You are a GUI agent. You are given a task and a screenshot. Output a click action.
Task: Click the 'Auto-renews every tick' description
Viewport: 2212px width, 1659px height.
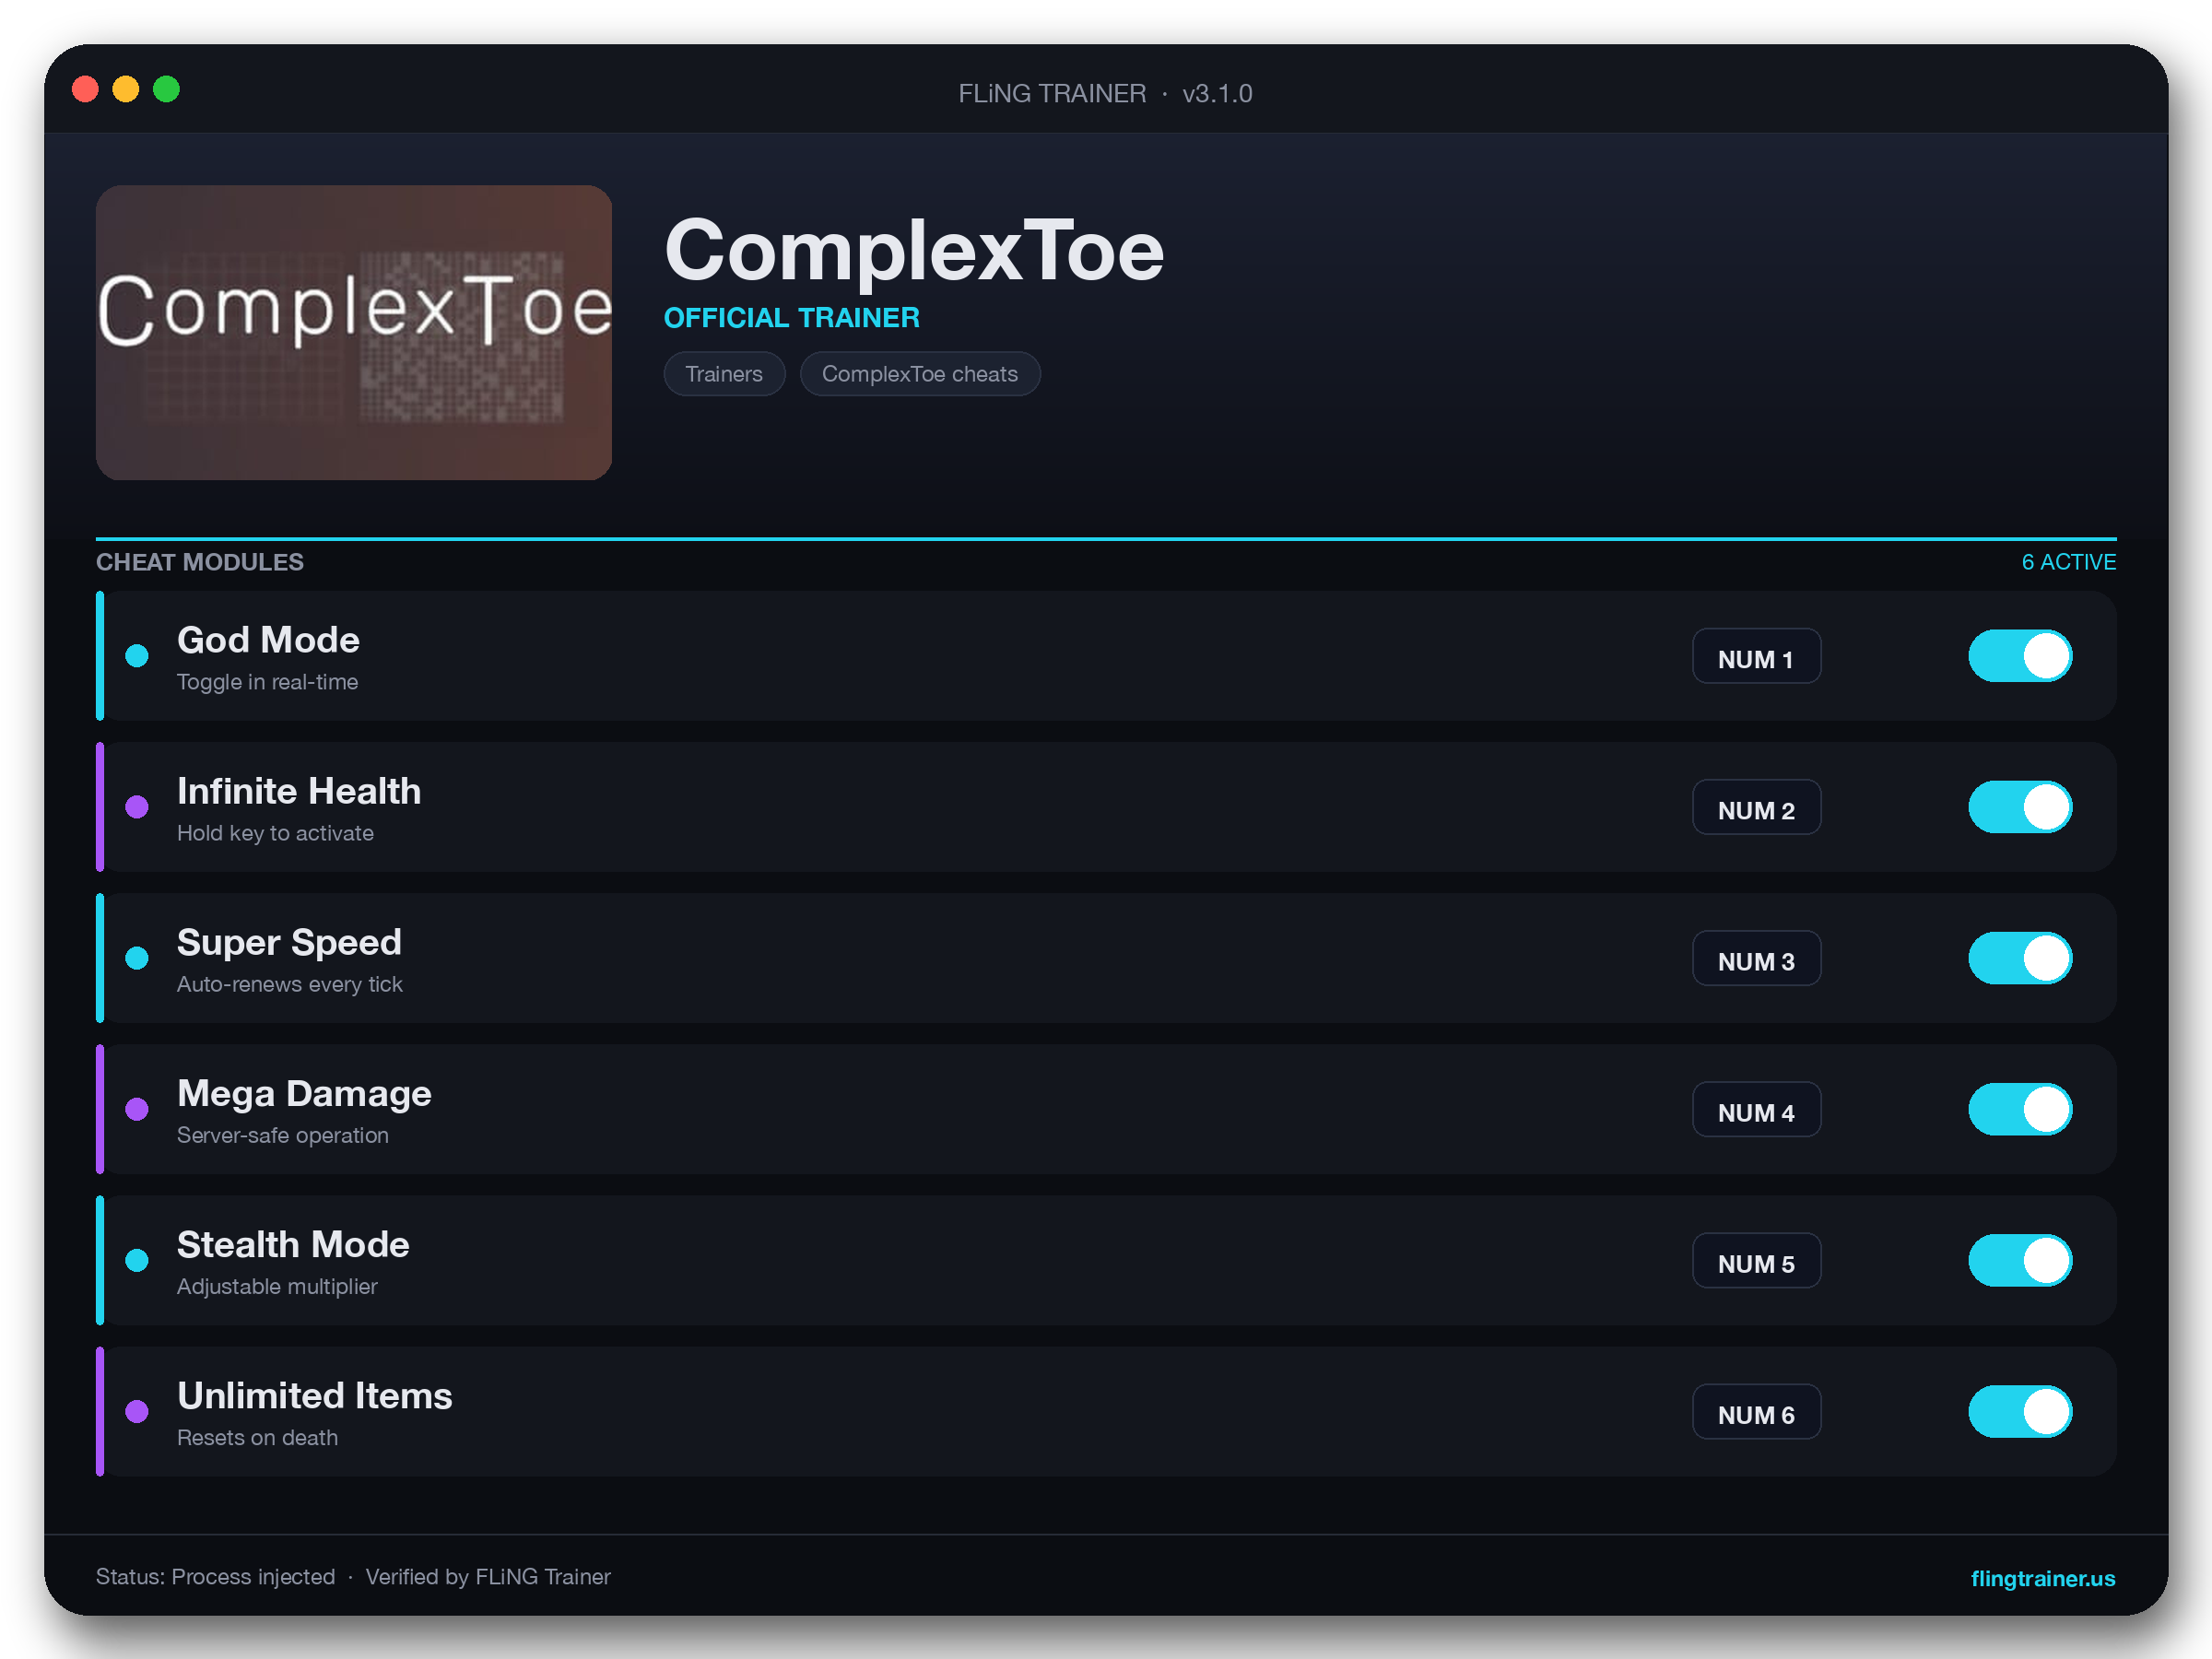tap(290, 984)
